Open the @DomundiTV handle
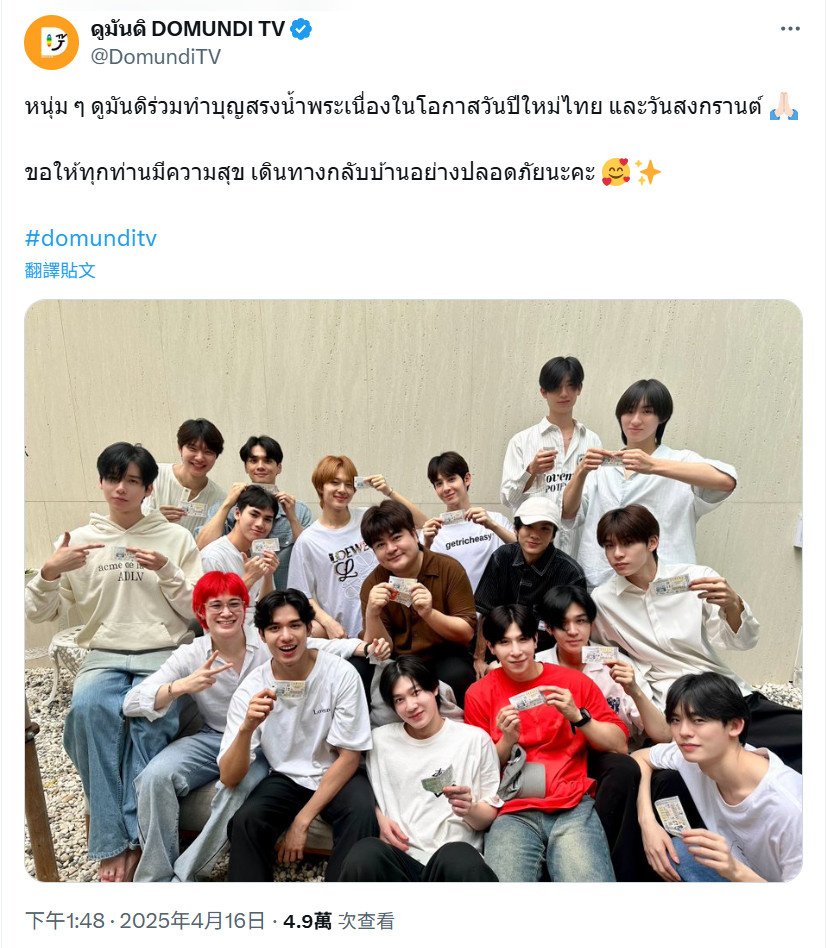 pyautogui.click(x=155, y=56)
